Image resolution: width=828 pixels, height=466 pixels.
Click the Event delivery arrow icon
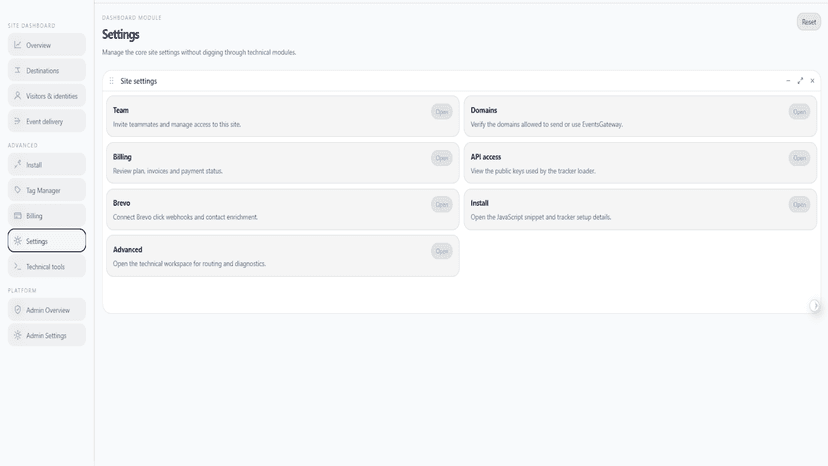(x=17, y=121)
